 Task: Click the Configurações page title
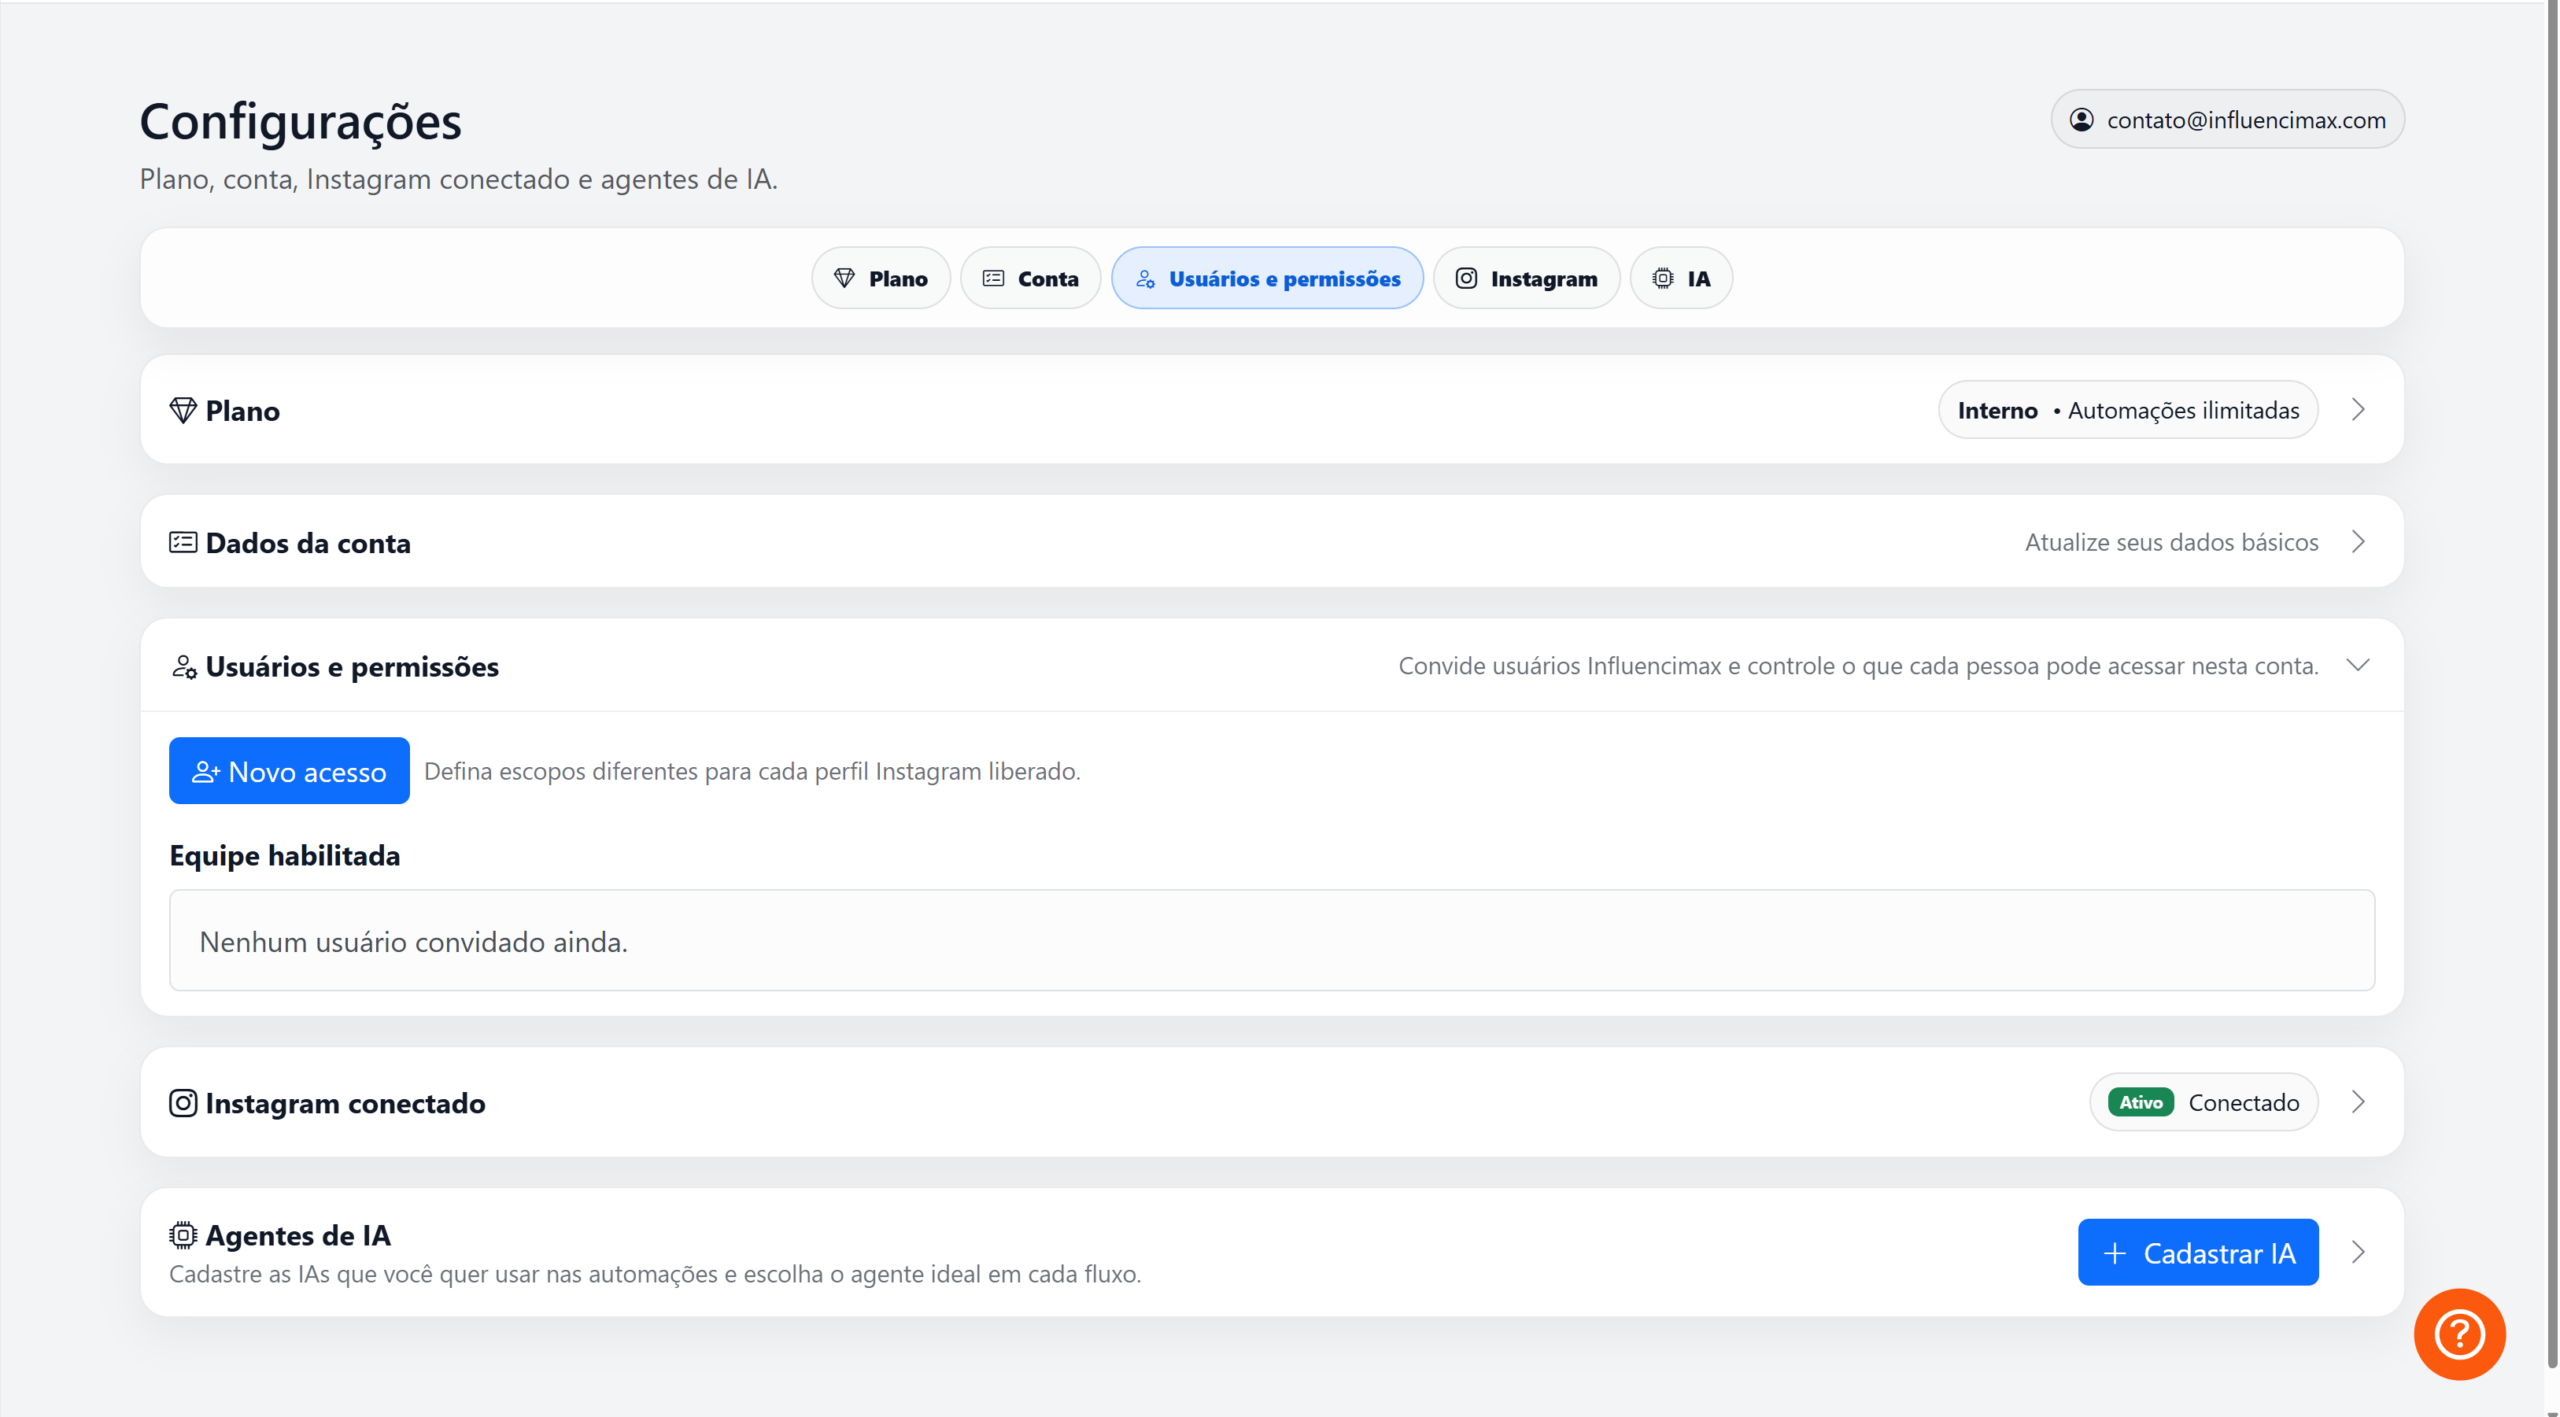click(x=301, y=122)
